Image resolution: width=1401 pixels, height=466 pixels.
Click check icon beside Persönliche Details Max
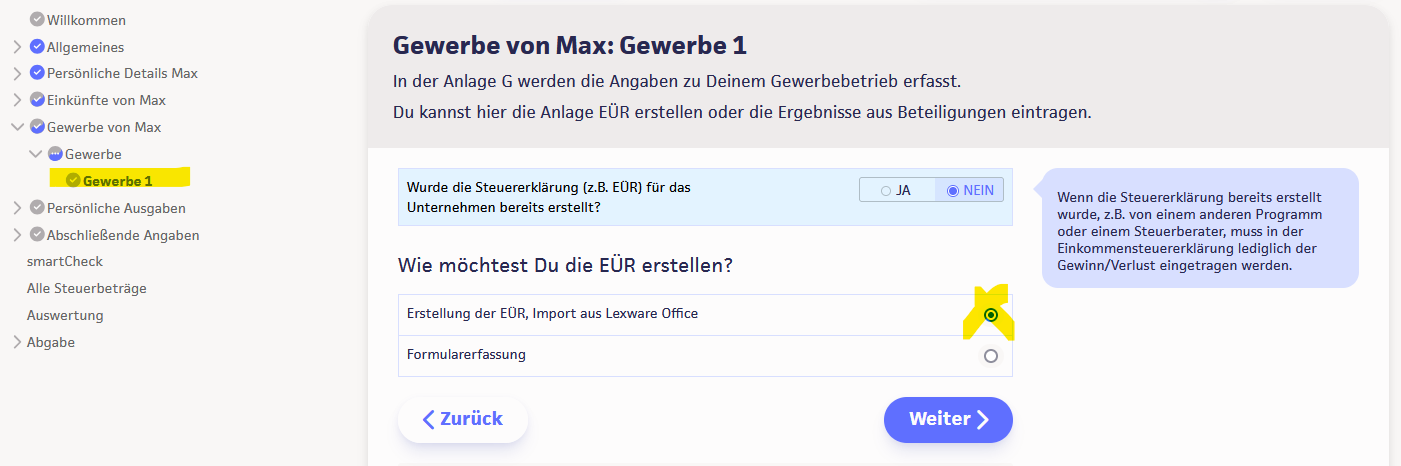click(37, 73)
